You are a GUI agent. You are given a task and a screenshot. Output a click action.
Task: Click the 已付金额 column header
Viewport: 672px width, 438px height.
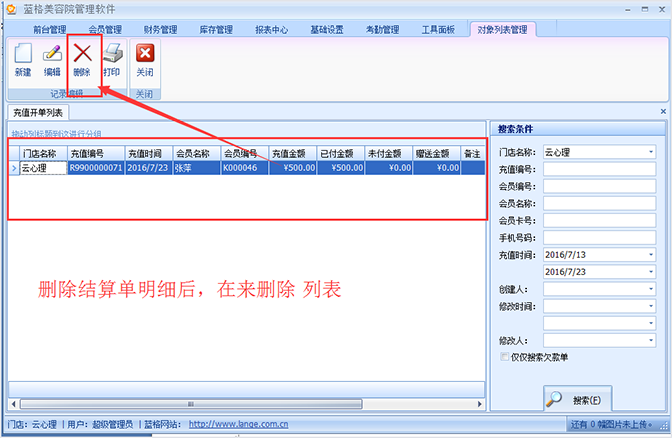(341, 153)
